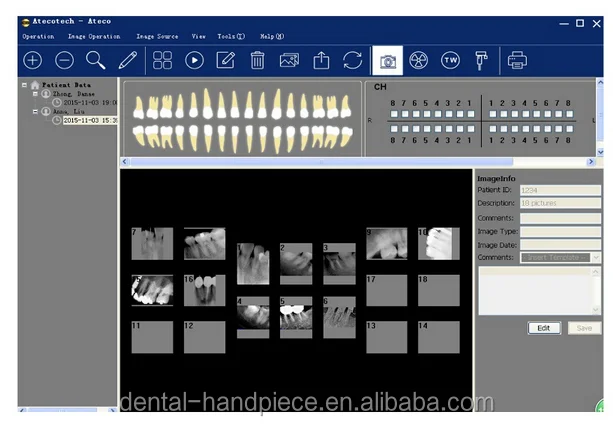Click comments text area scroll up arrow
Screen dimensions: 613x426
pyautogui.click(x=596, y=272)
